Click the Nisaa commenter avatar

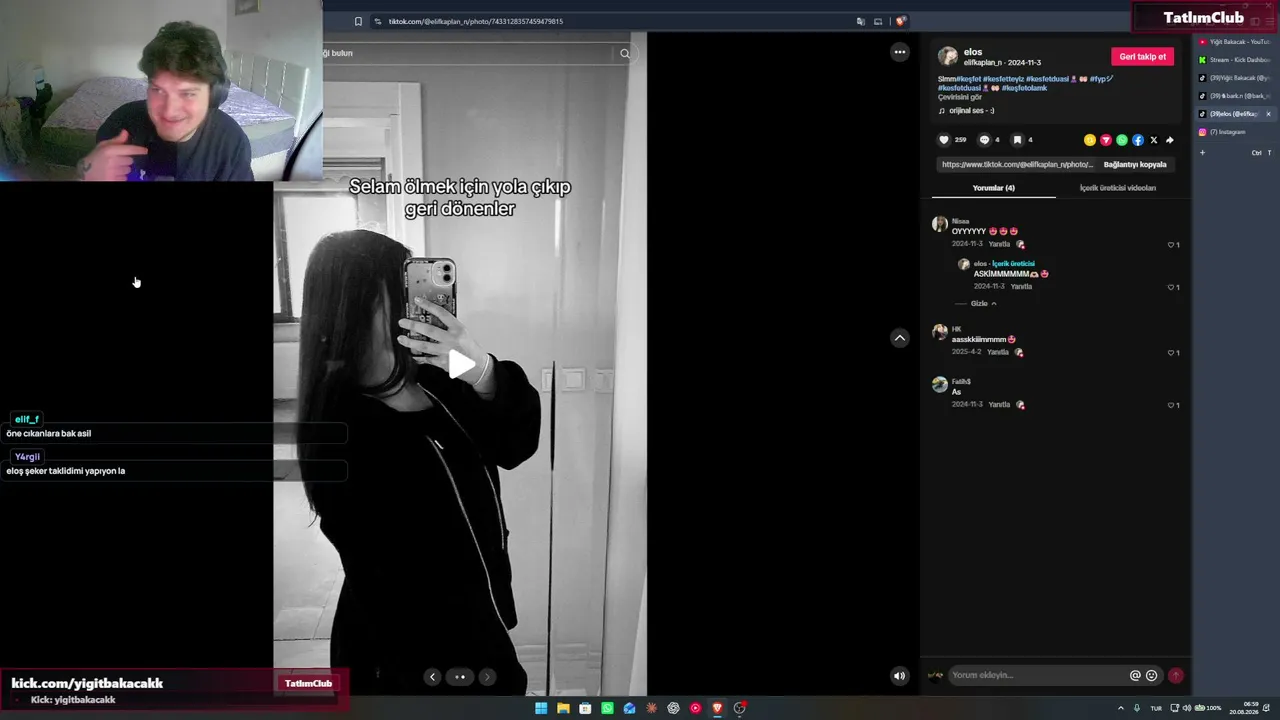939,224
